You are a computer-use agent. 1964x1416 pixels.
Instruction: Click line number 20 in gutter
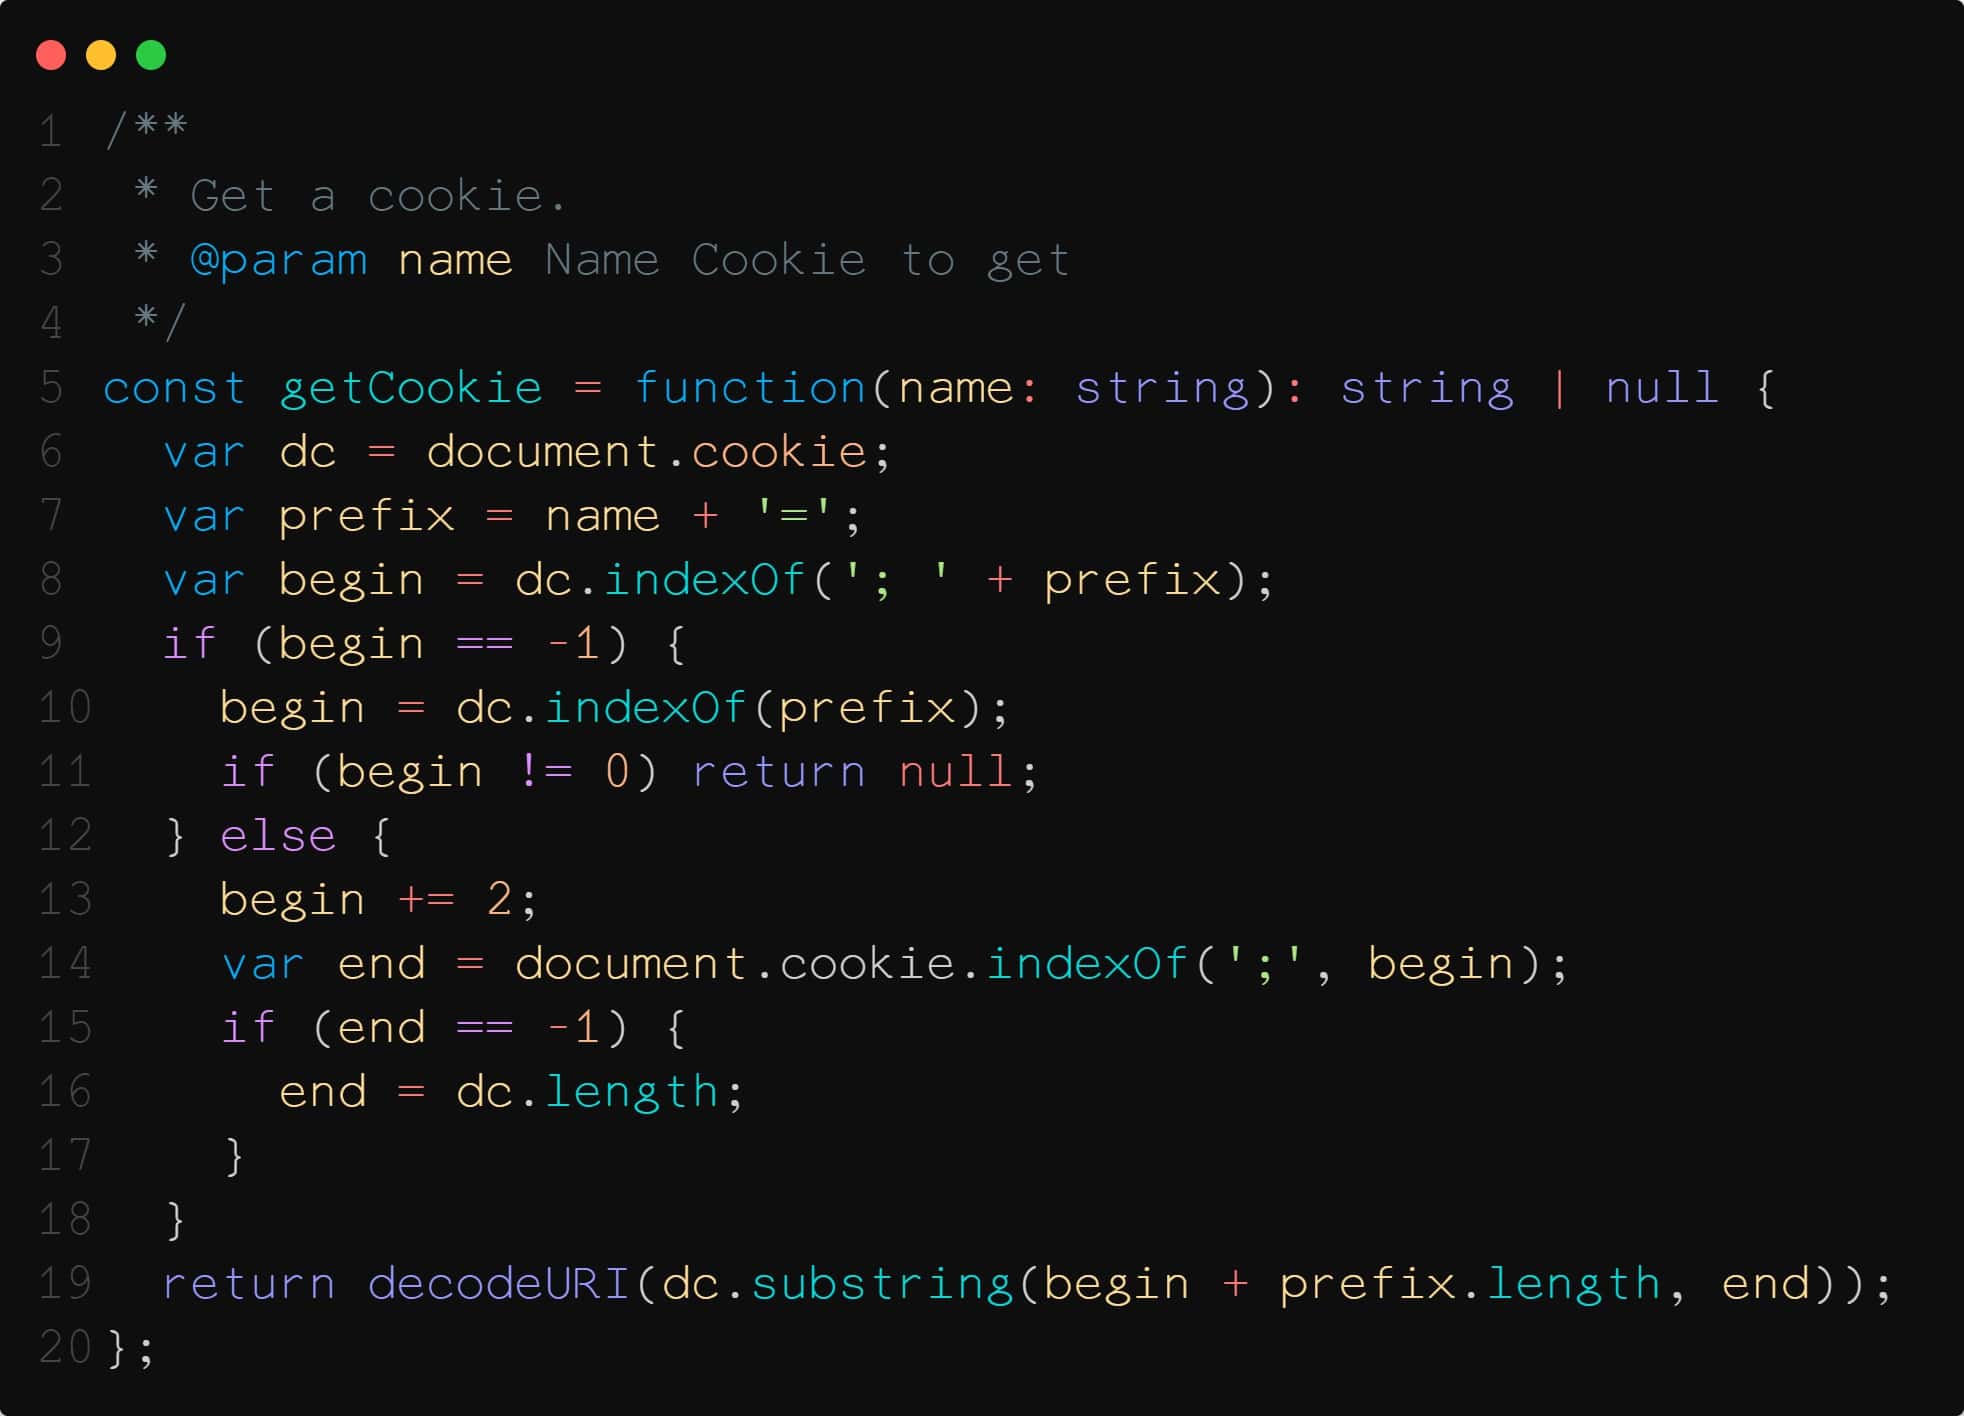(x=65, y=1348)
